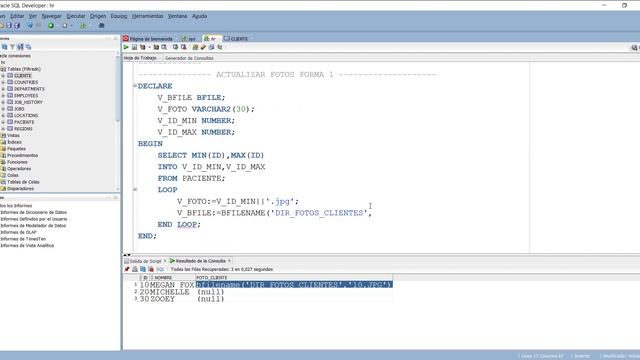This screenshot has height=360, width=640.
Task: Click the red delete icon in query result toolbar
Action: pyautogui.click(x=151, y=269)
